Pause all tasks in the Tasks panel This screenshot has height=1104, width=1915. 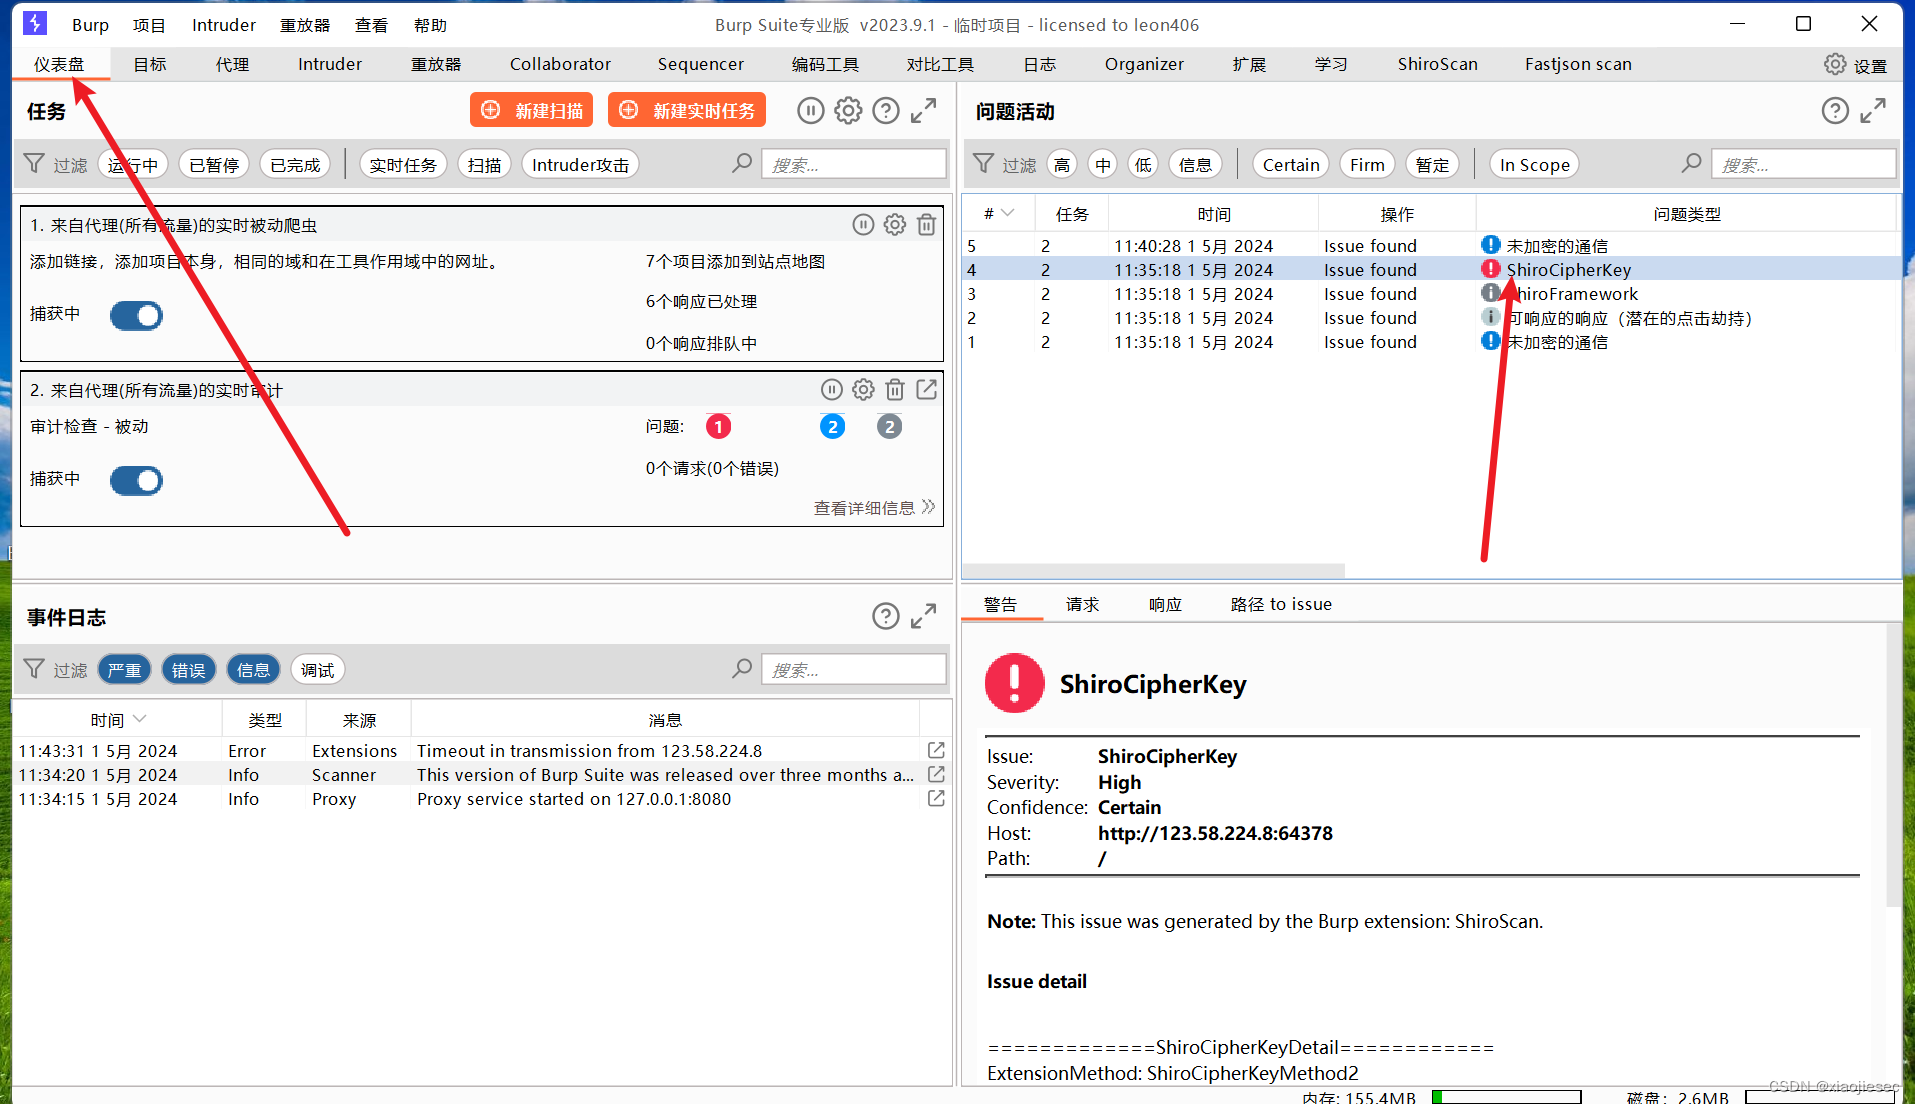(x=811, y=111)
